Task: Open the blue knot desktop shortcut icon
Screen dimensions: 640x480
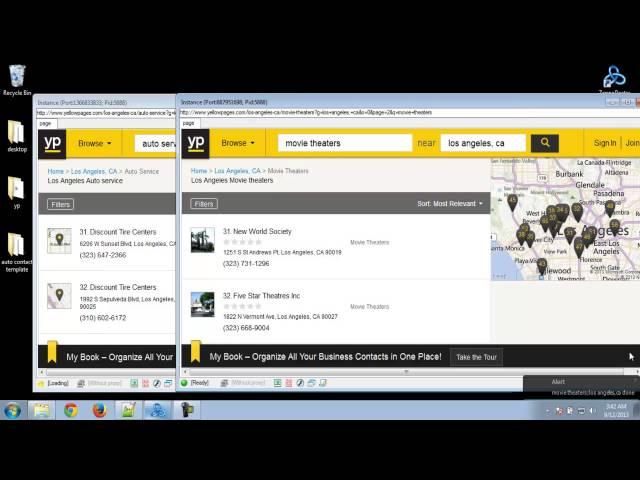Action: tap(614, 76)
